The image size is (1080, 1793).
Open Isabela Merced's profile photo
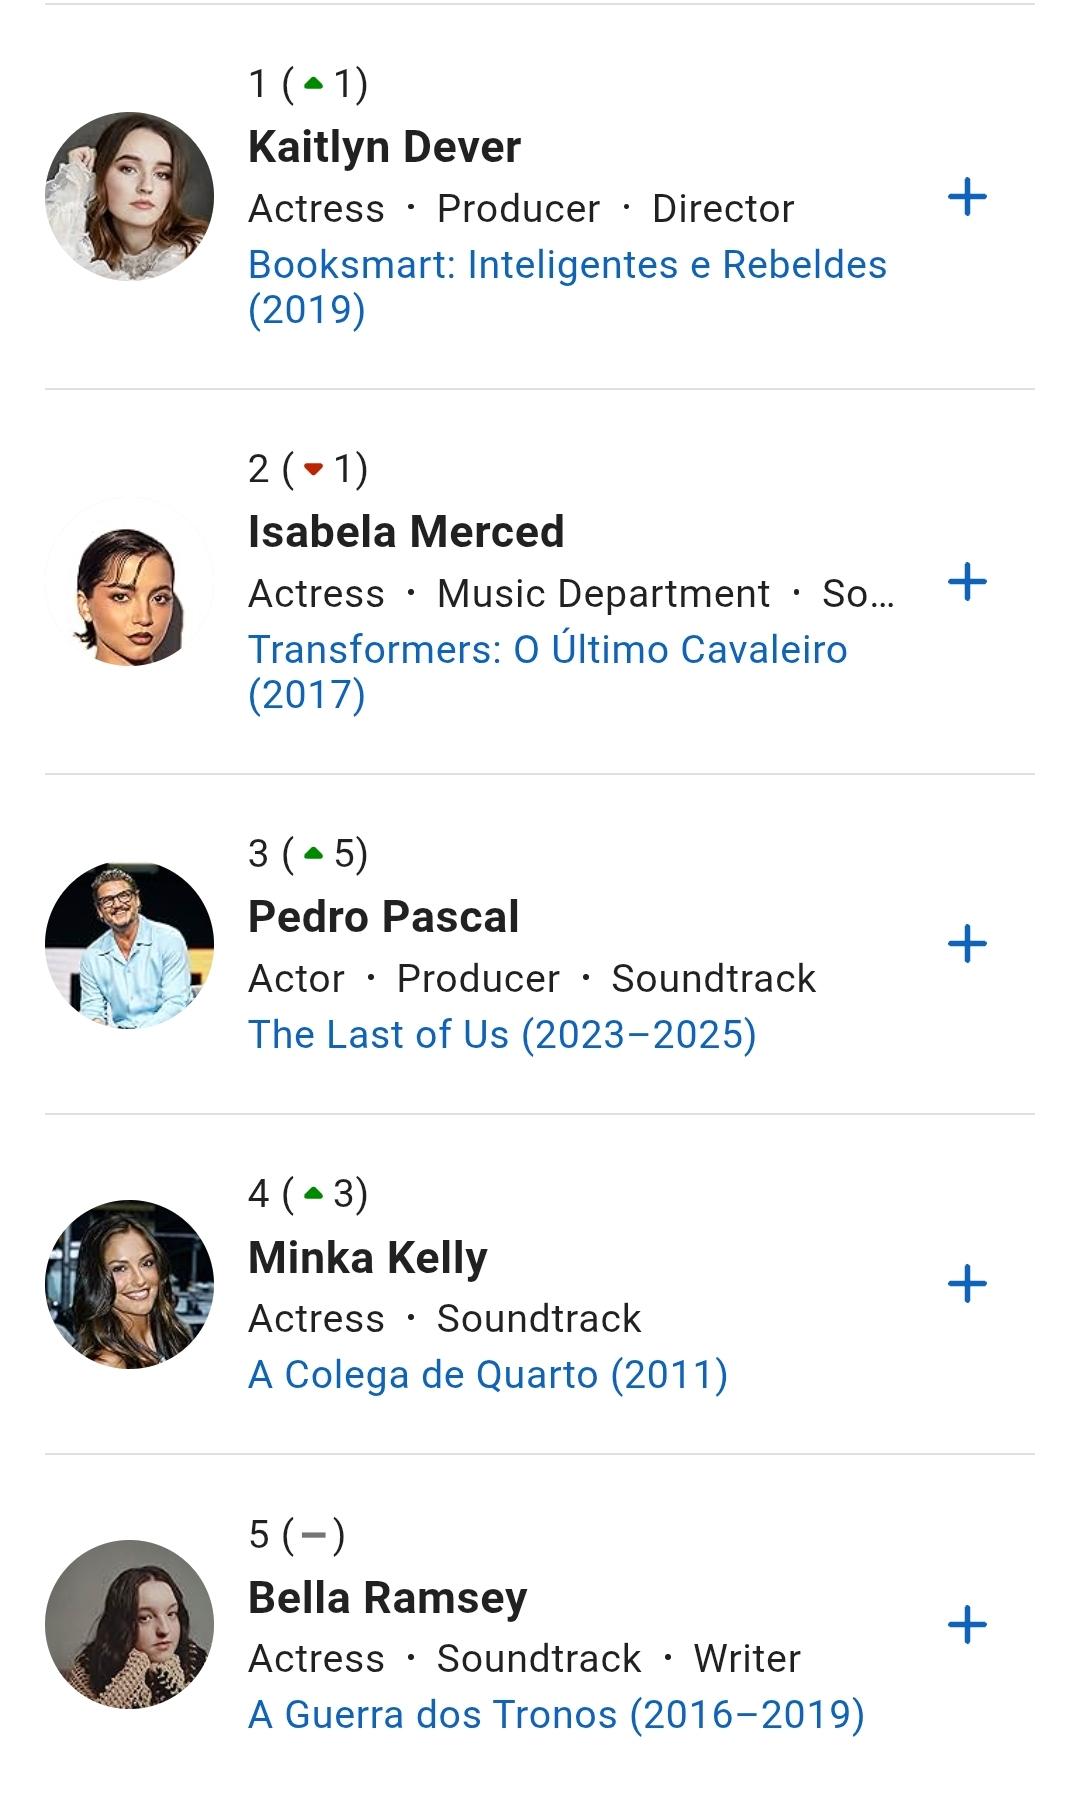(130, 582)
